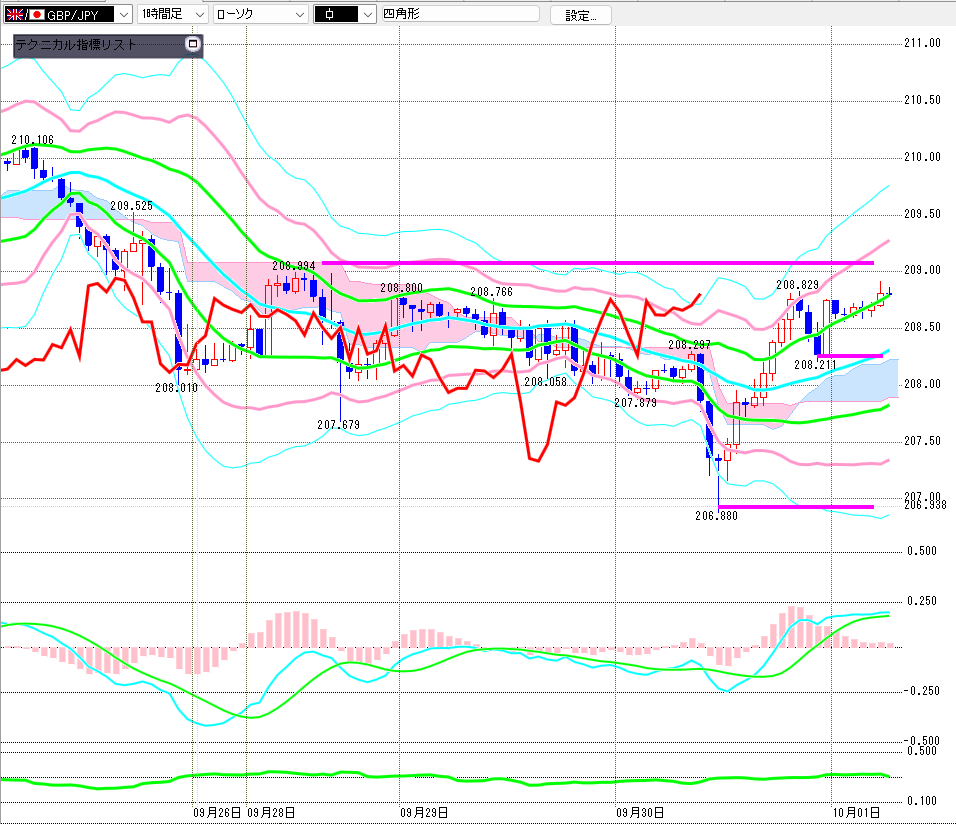Click the 210.106 high price label

click(x=32, y=140)
